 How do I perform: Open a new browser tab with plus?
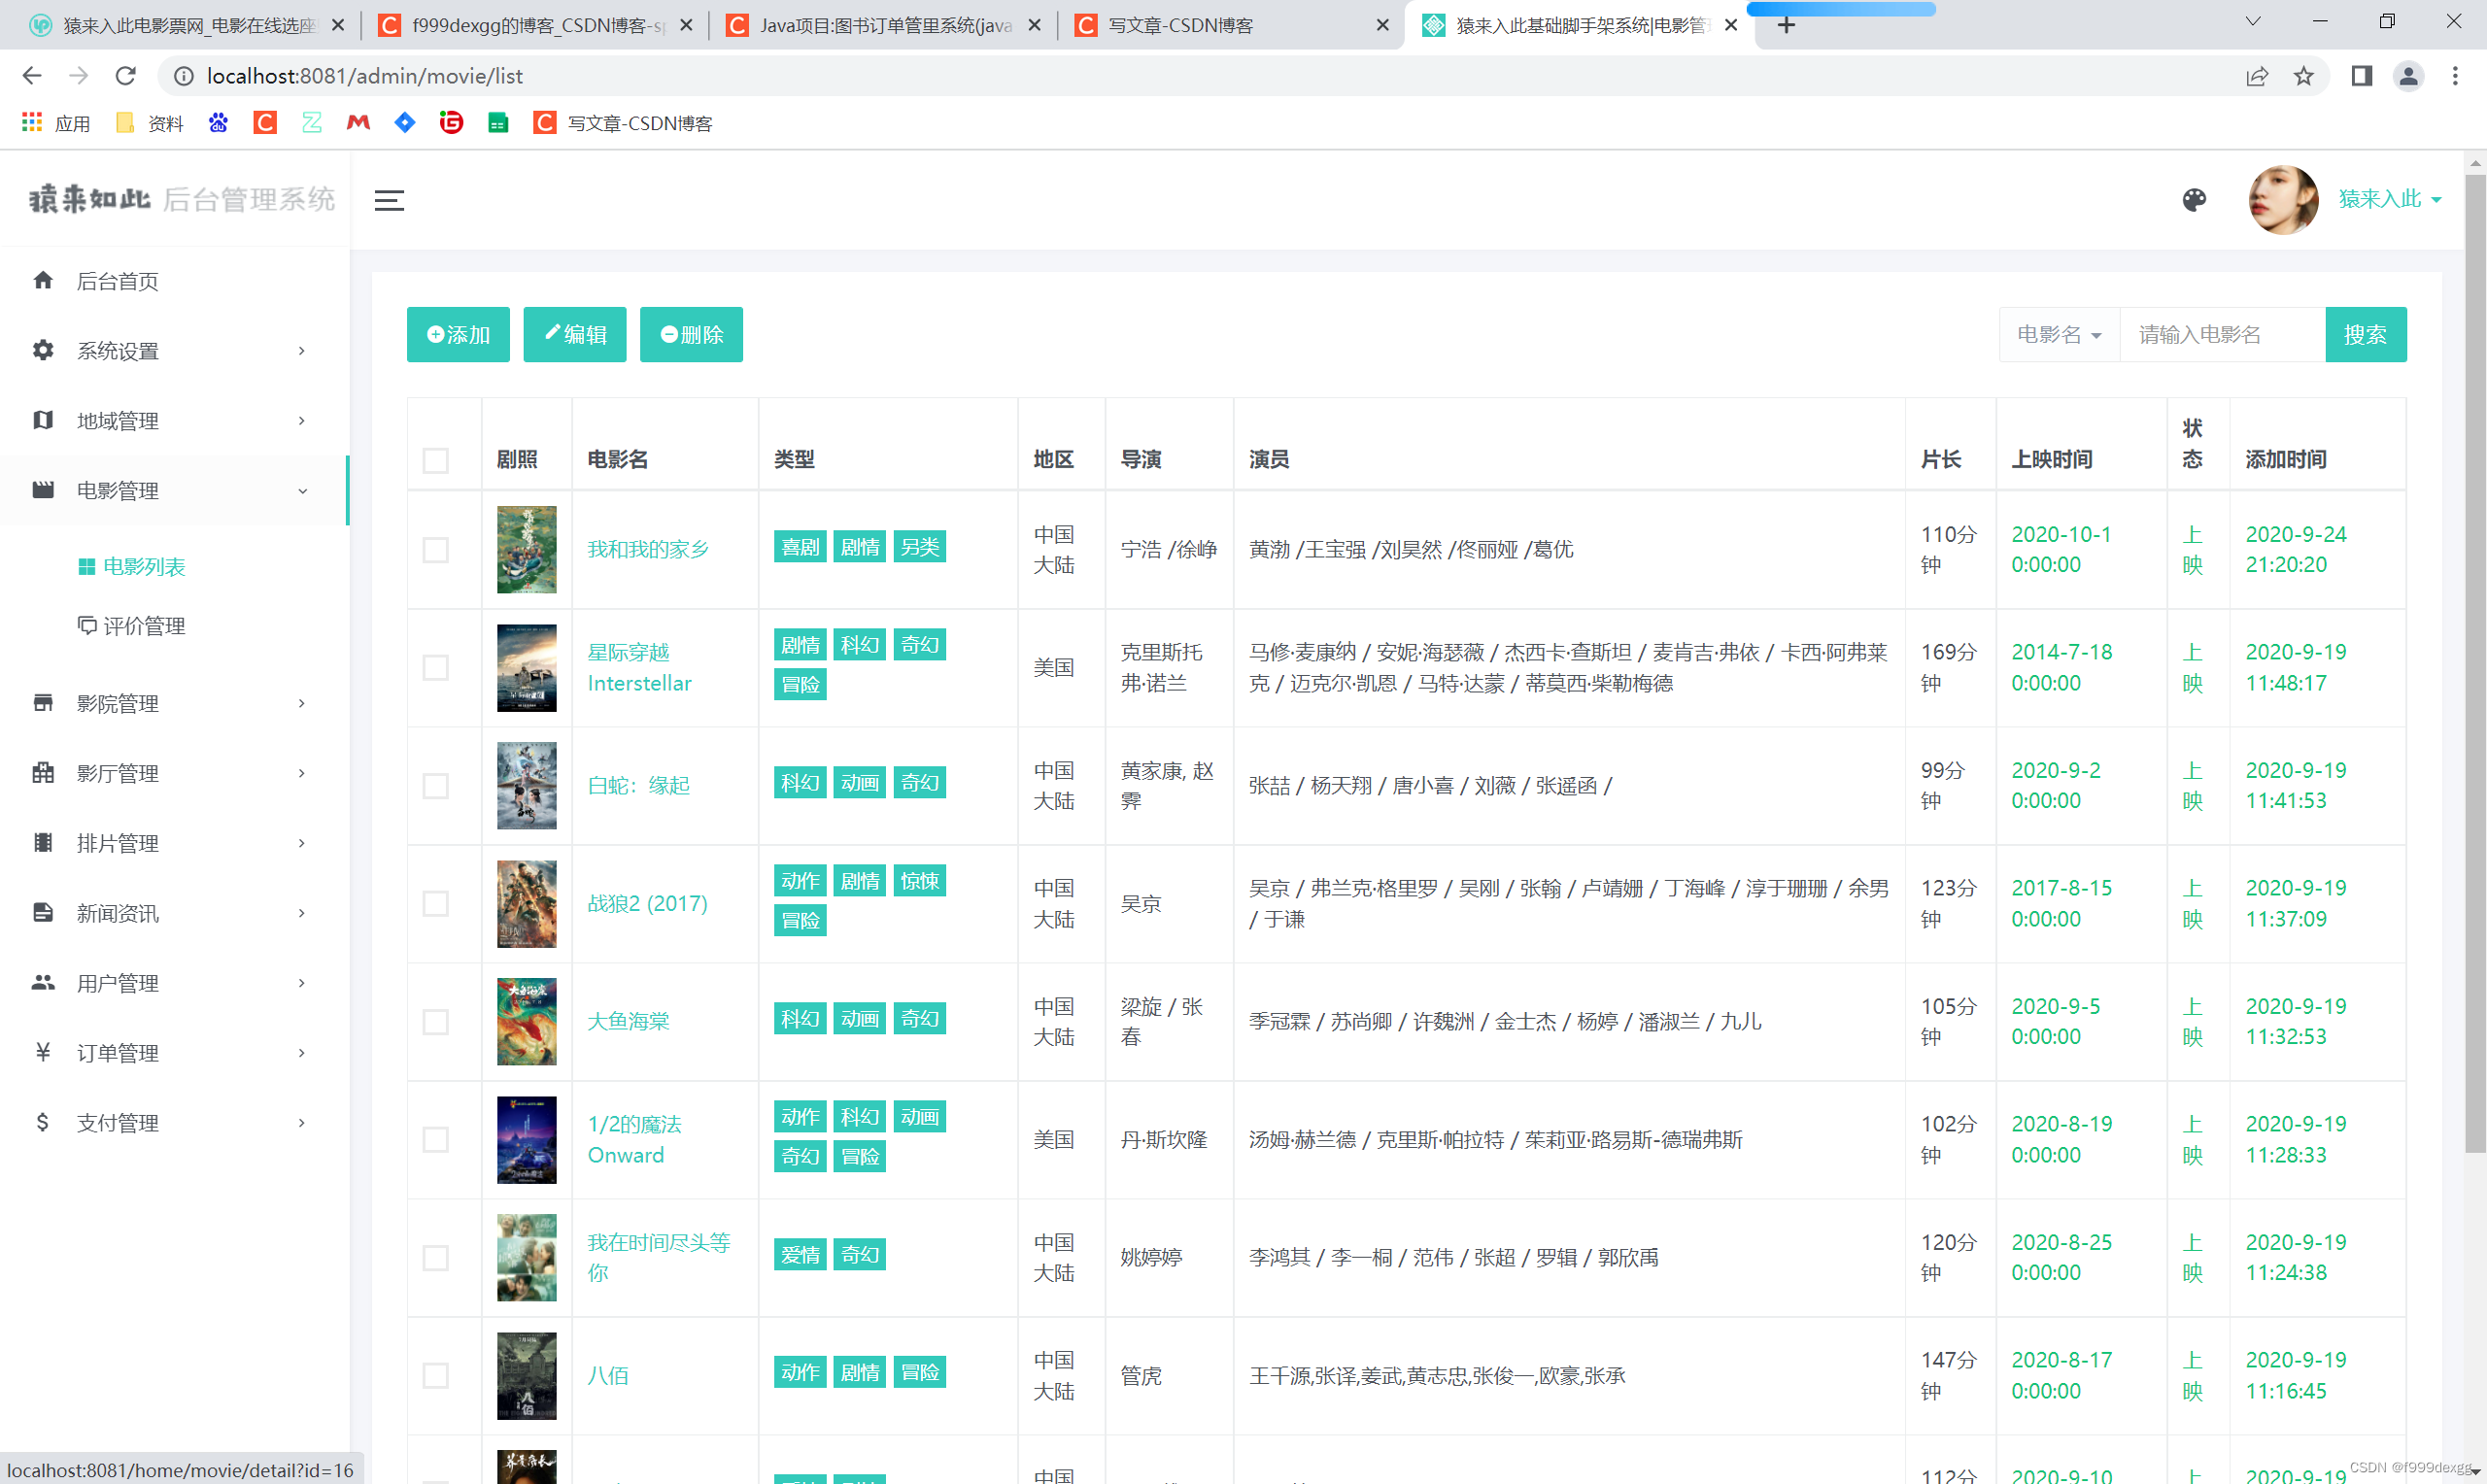tap(1787, 25)
